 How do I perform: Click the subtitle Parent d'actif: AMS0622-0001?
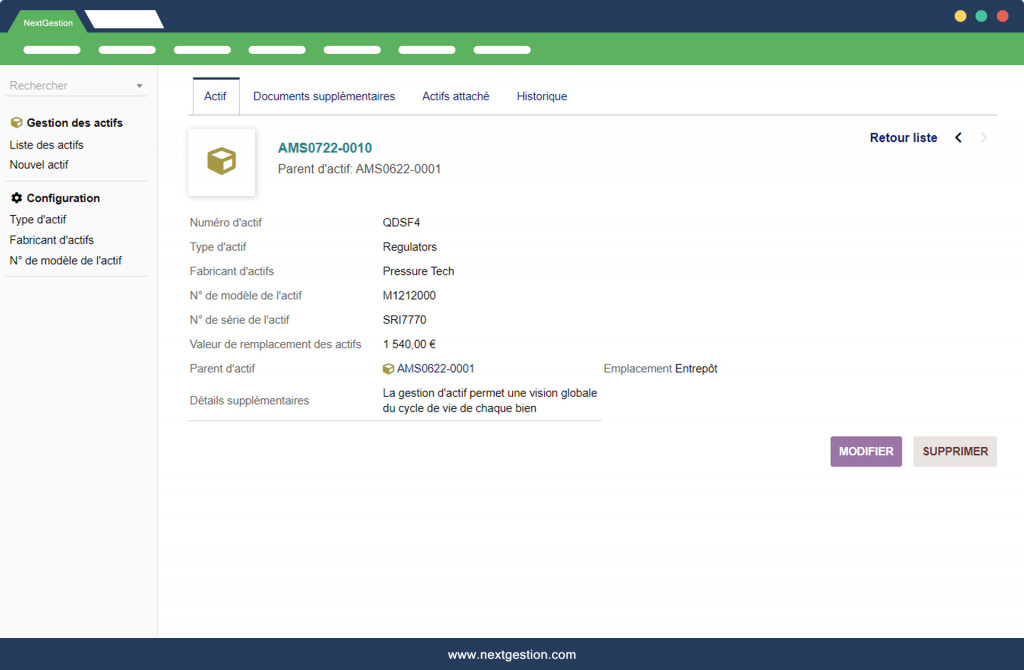(x=359, y=169)
